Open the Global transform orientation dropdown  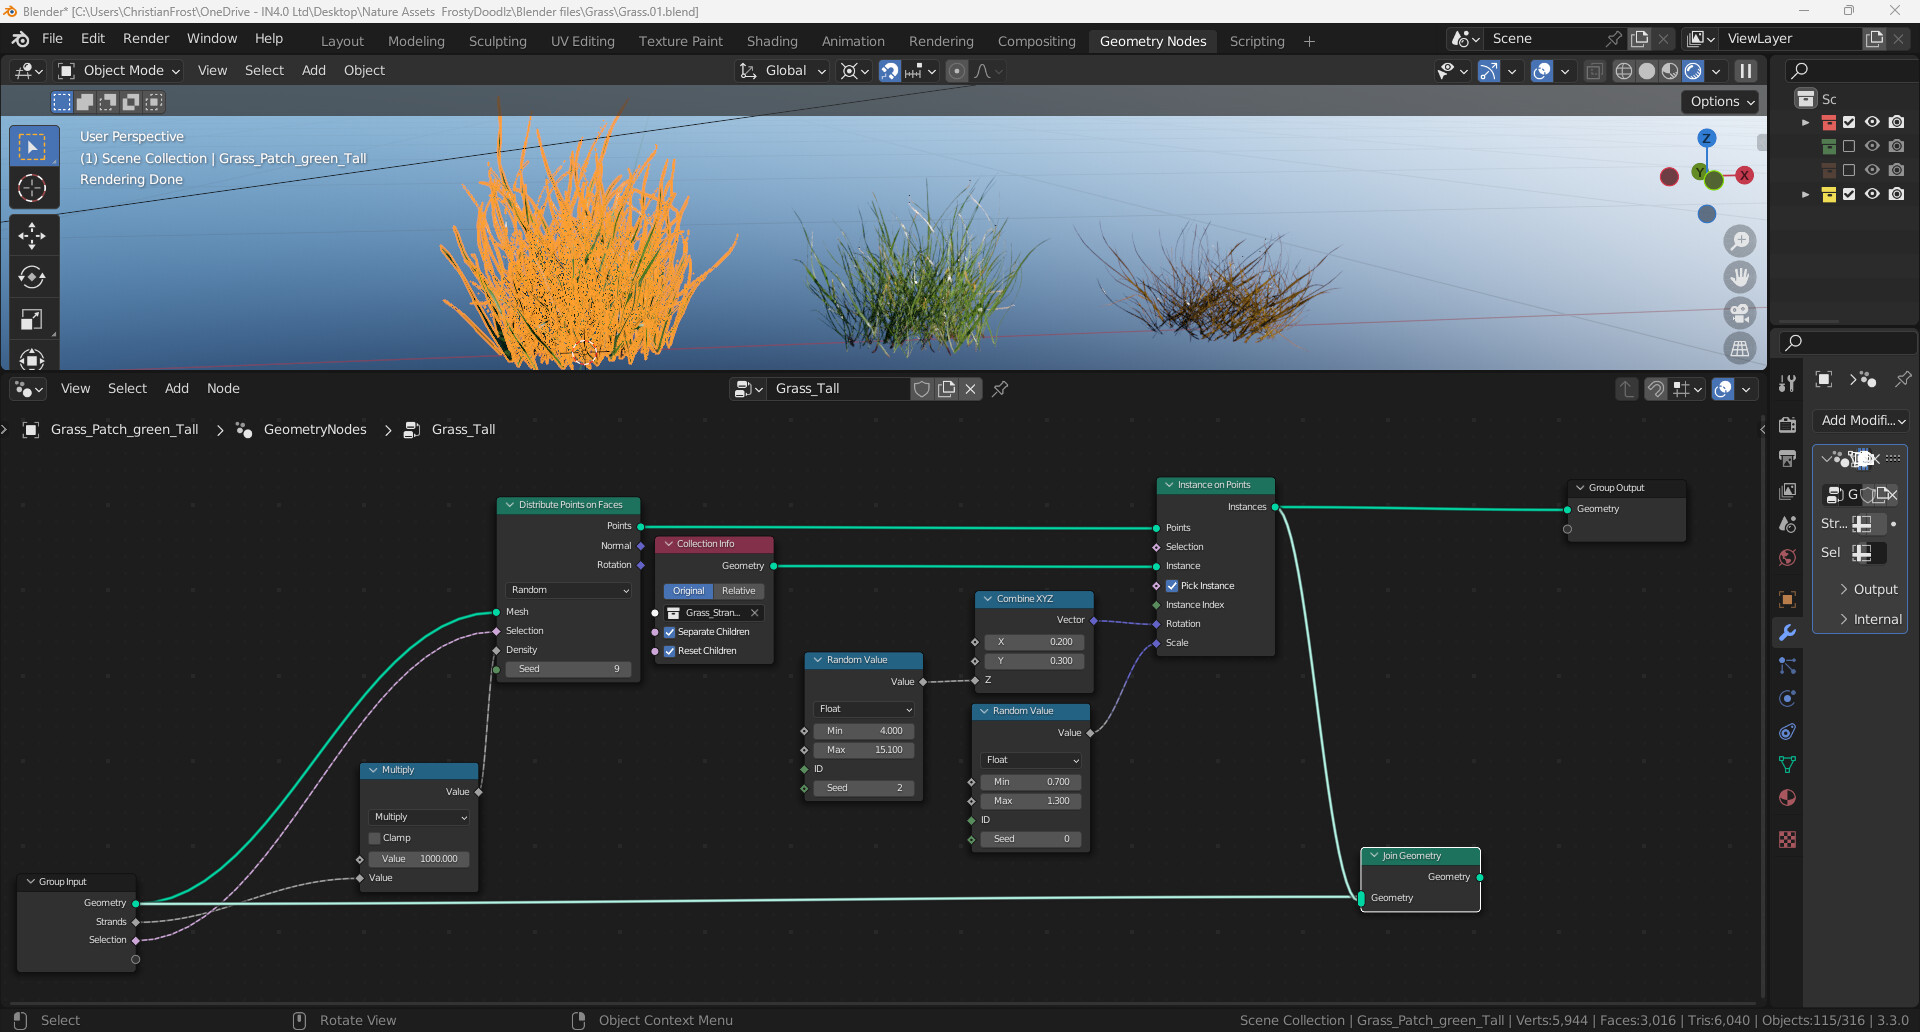[x=783, y=71]
